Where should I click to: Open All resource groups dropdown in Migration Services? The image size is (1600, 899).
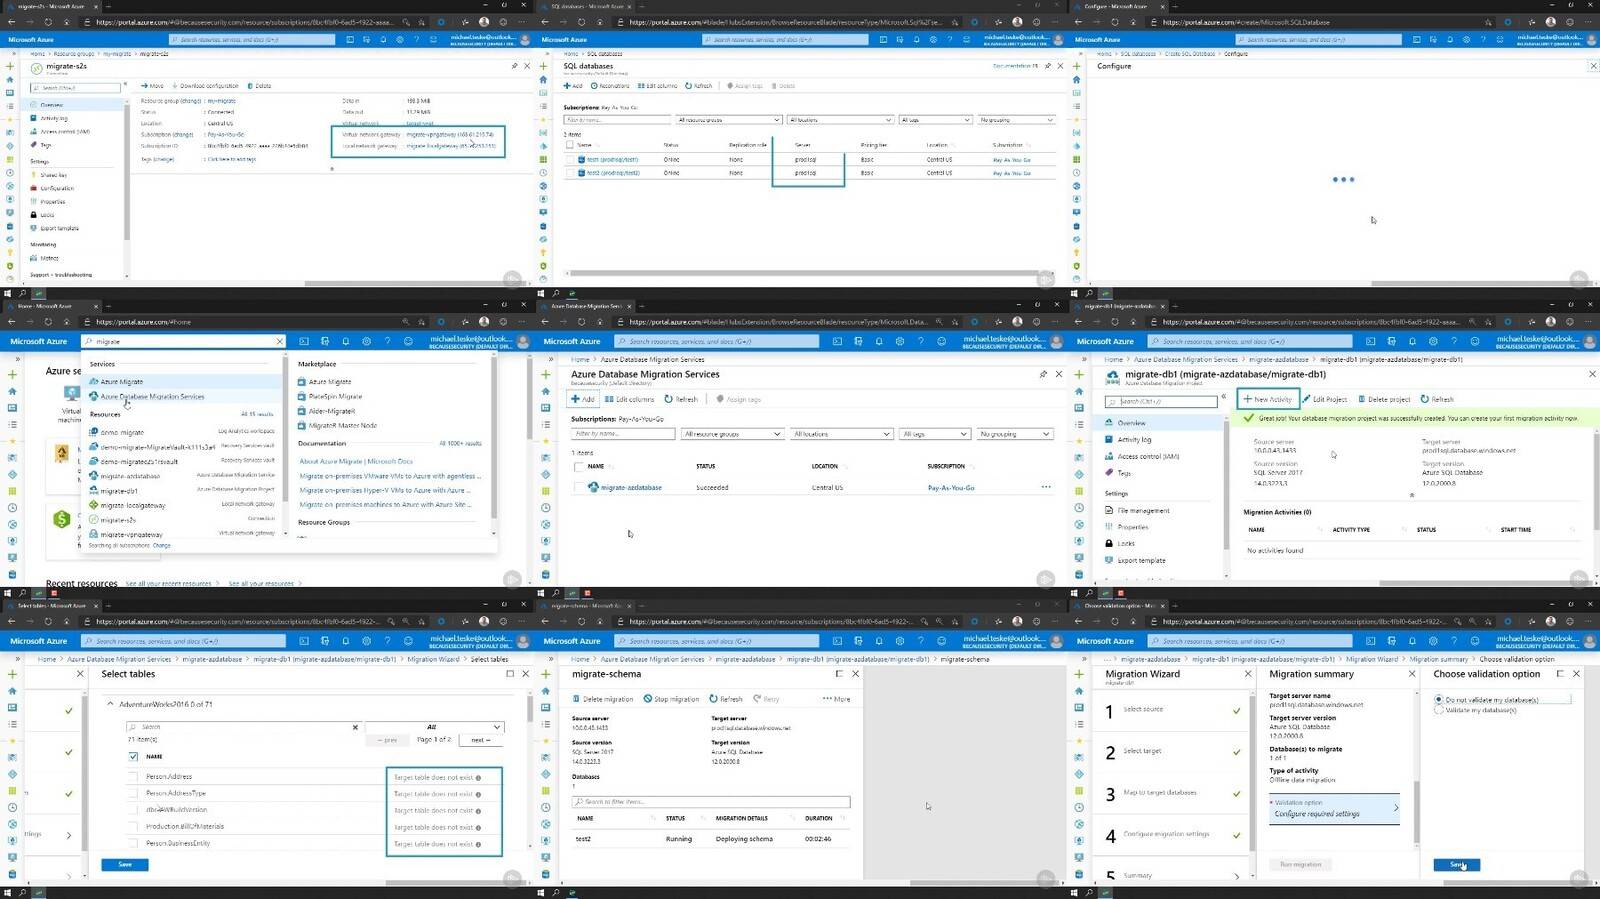click(732, 434)
